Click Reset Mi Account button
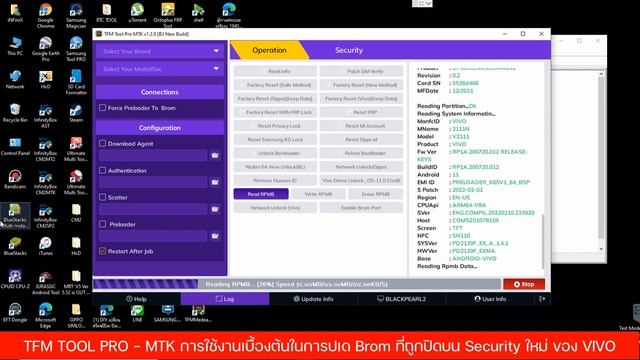Viewport: 640px width, 360px height. click(x=361, y=126)
